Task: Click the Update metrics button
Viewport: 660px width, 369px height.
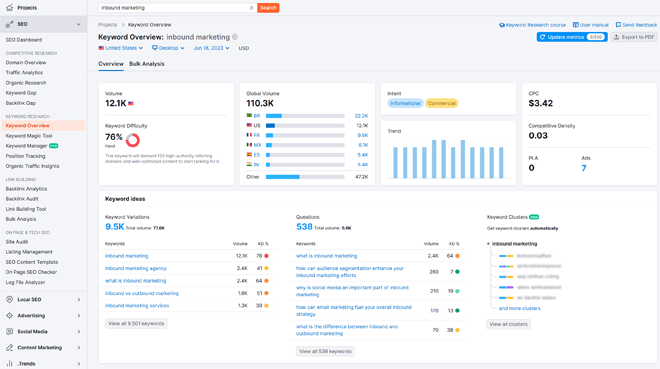Action: coord(572,37)
